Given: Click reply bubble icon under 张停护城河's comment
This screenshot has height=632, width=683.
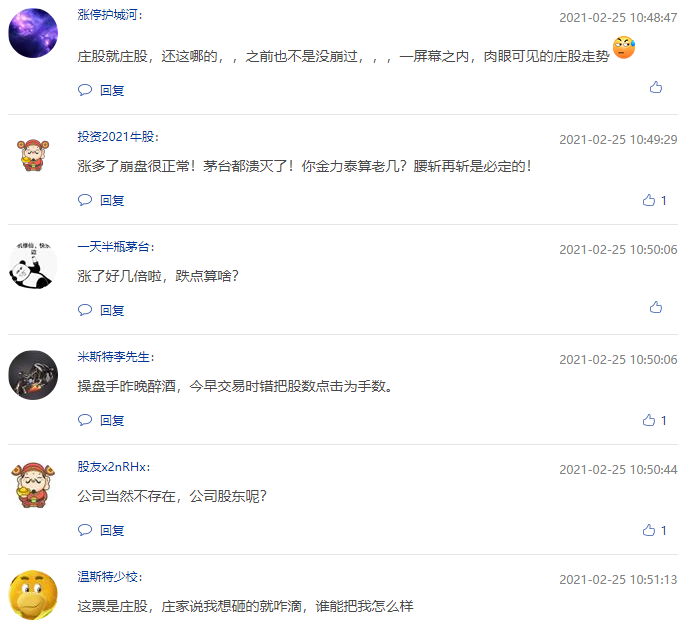Looking at the screenshot, I should (85, 90).
